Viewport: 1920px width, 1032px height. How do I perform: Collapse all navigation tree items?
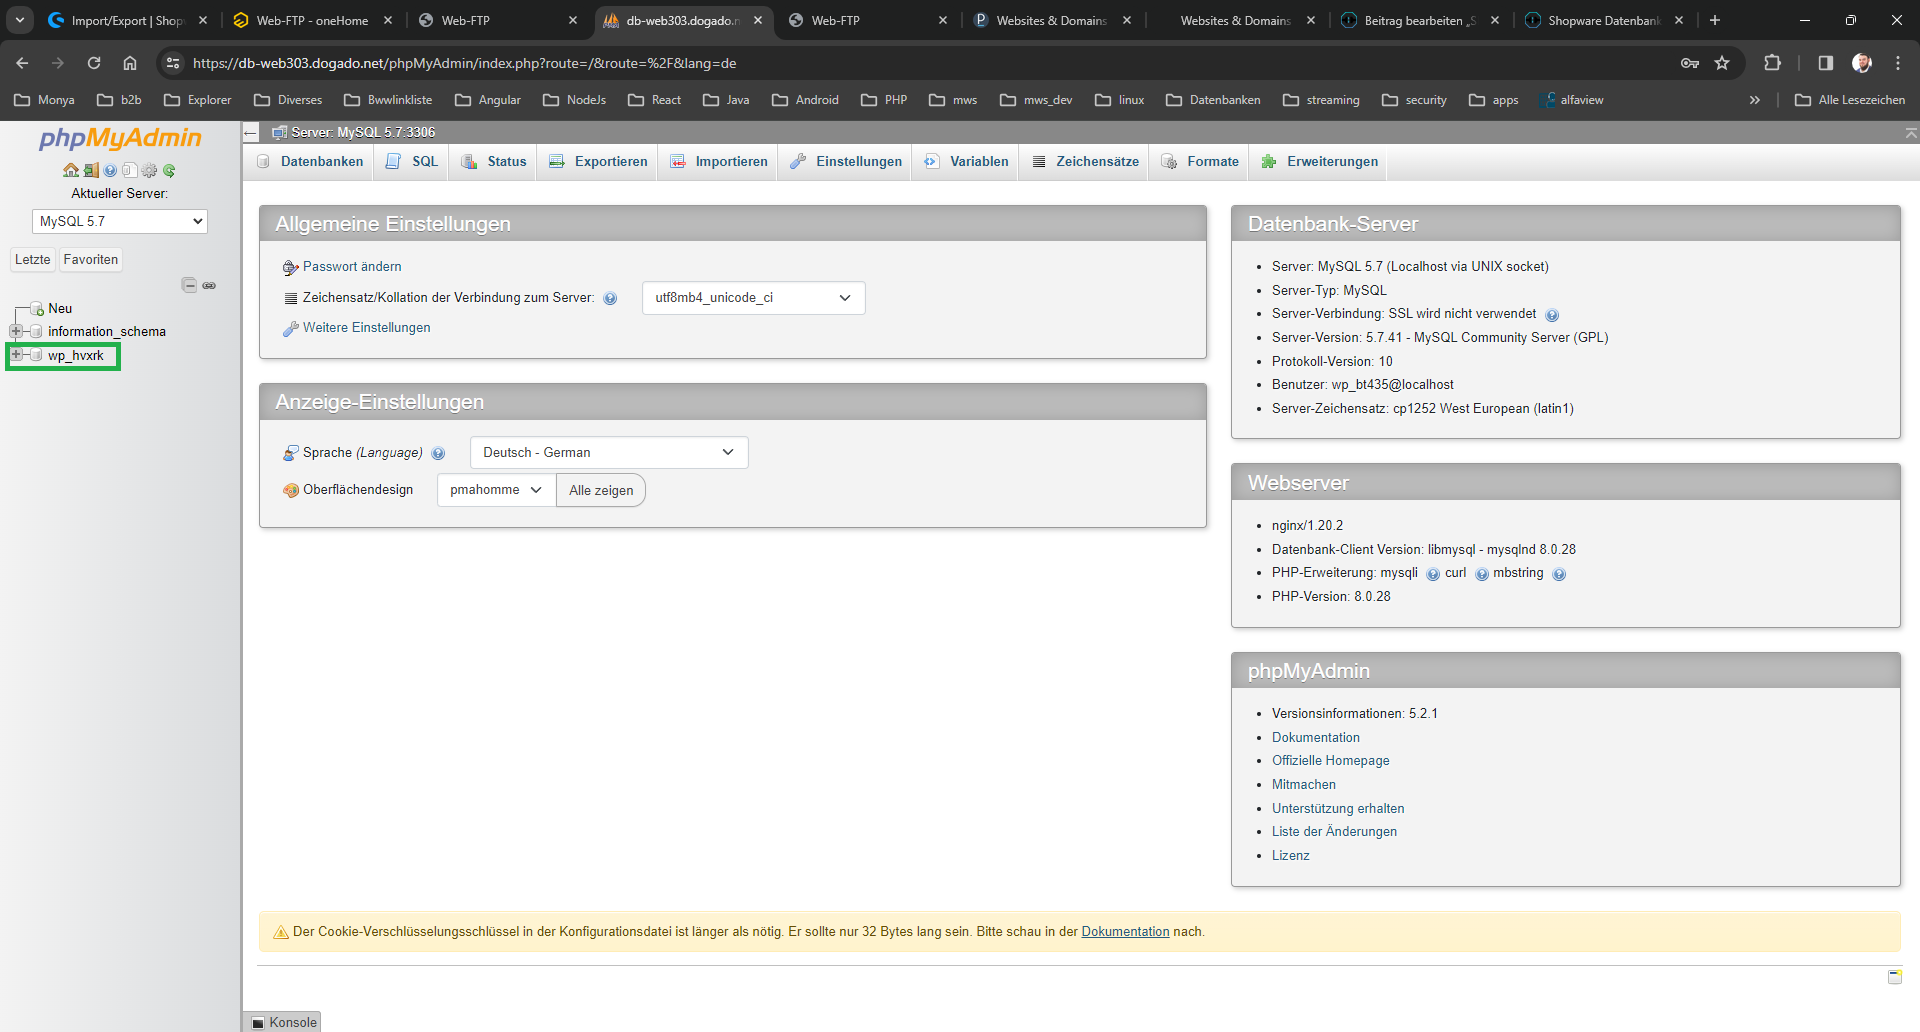click(189, 285)
